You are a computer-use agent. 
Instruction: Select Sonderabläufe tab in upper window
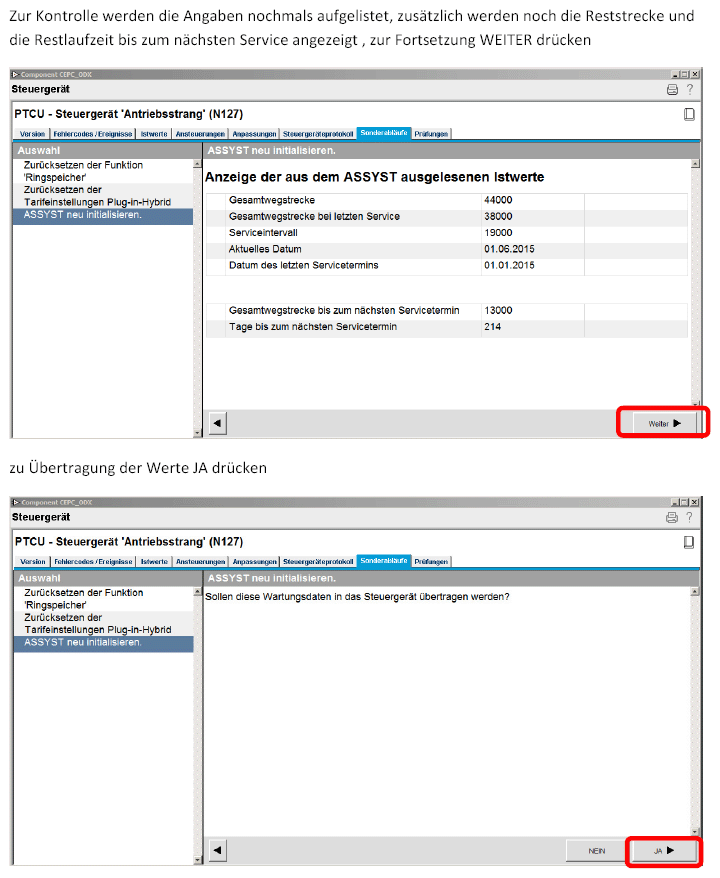point(384,133)
